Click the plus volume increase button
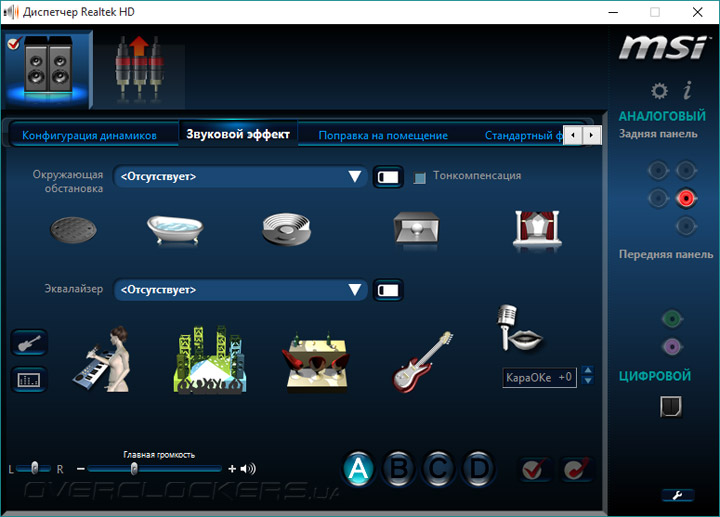This screenshot has width=720, height=517. tap(232, 469)
